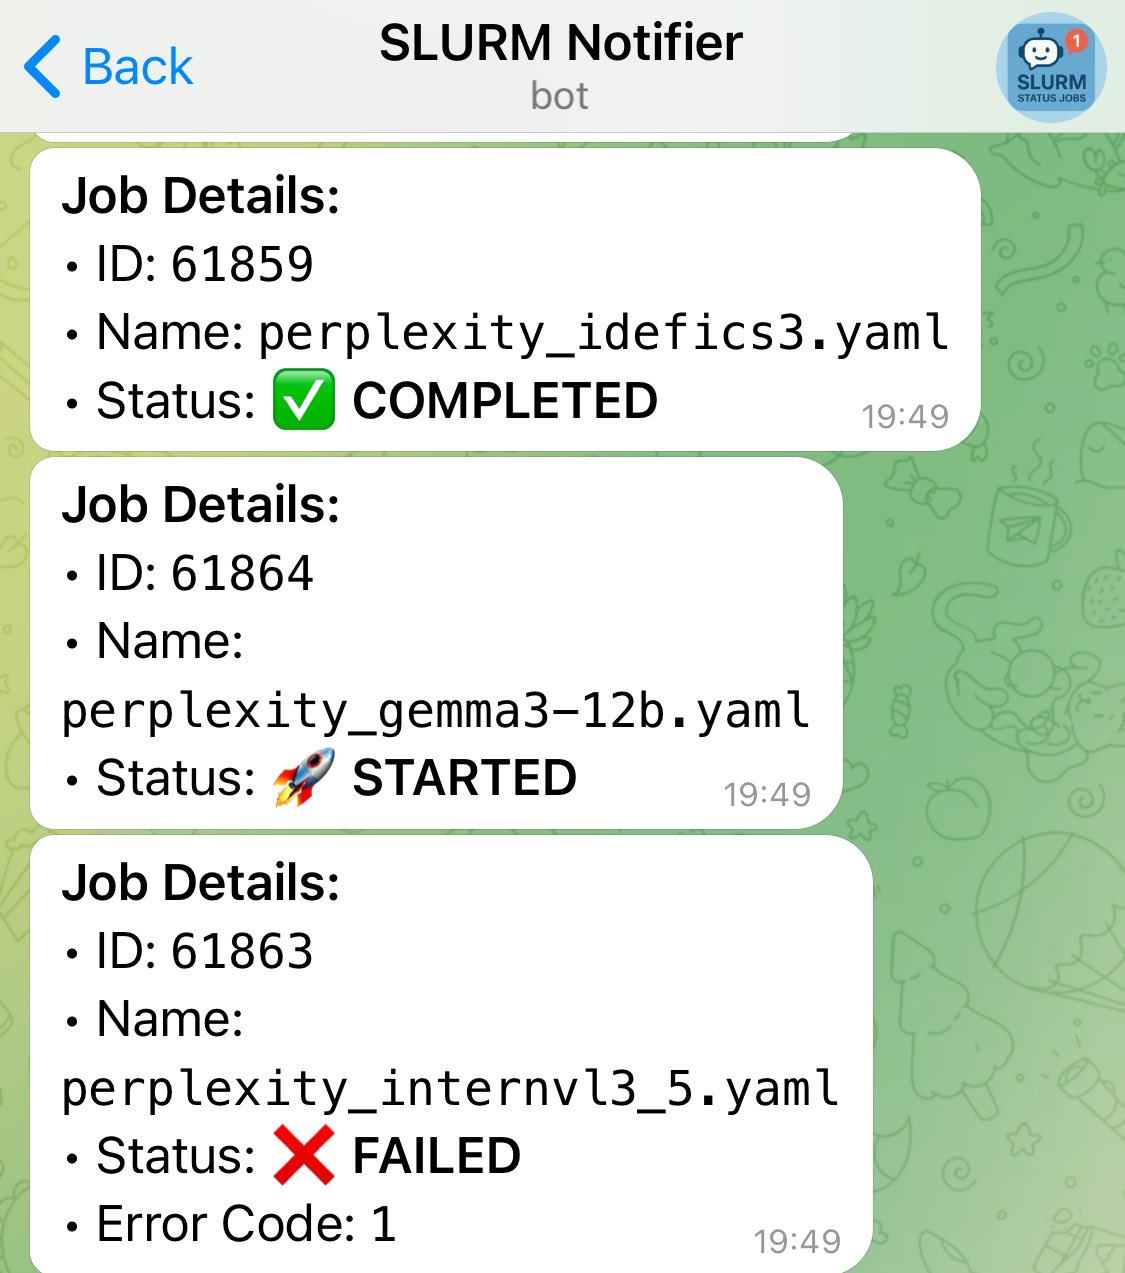Select the perplexity_internvl3_5.yaml job name

(x=450, y=1089)
